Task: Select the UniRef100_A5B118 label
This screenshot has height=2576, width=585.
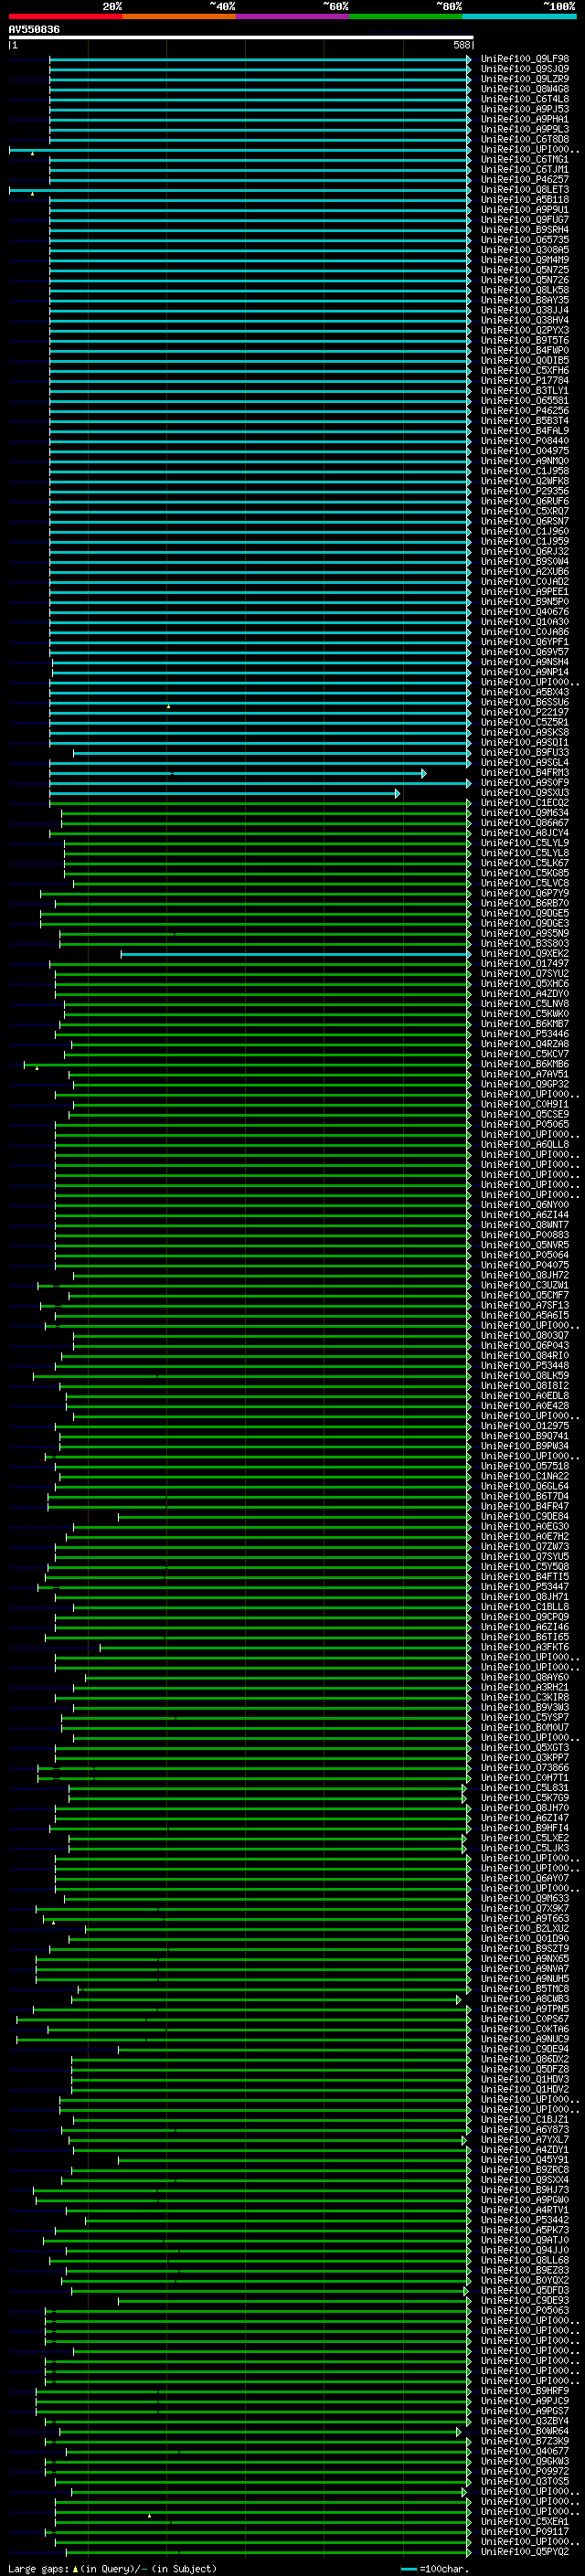Action: click(x=524, y=200)
